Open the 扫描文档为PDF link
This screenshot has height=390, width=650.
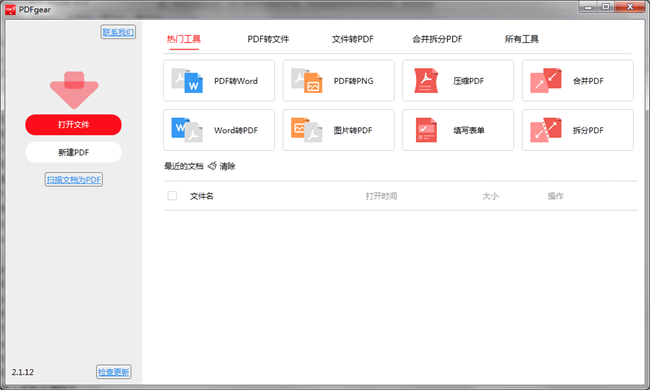click(x=74, y=179)
